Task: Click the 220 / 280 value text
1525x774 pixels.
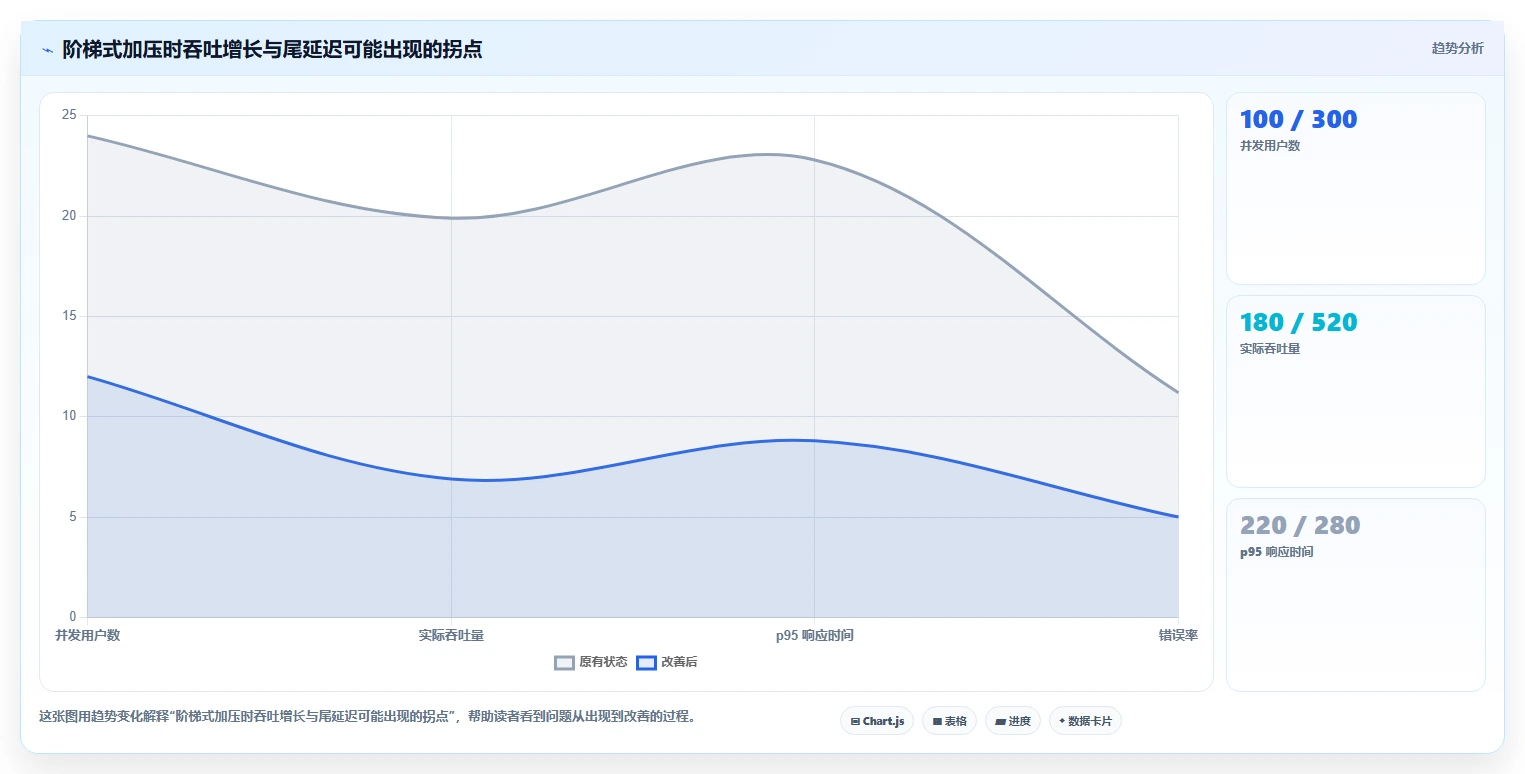Action: pos(1300,526)
